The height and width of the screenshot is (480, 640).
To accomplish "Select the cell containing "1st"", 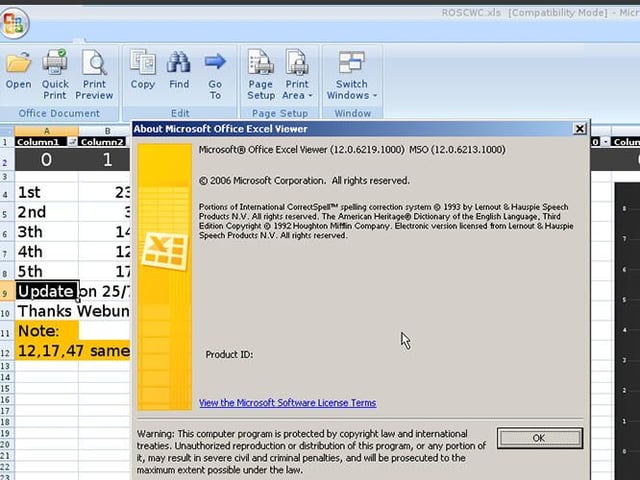I will pyautogui.click(x=47, y=192).
